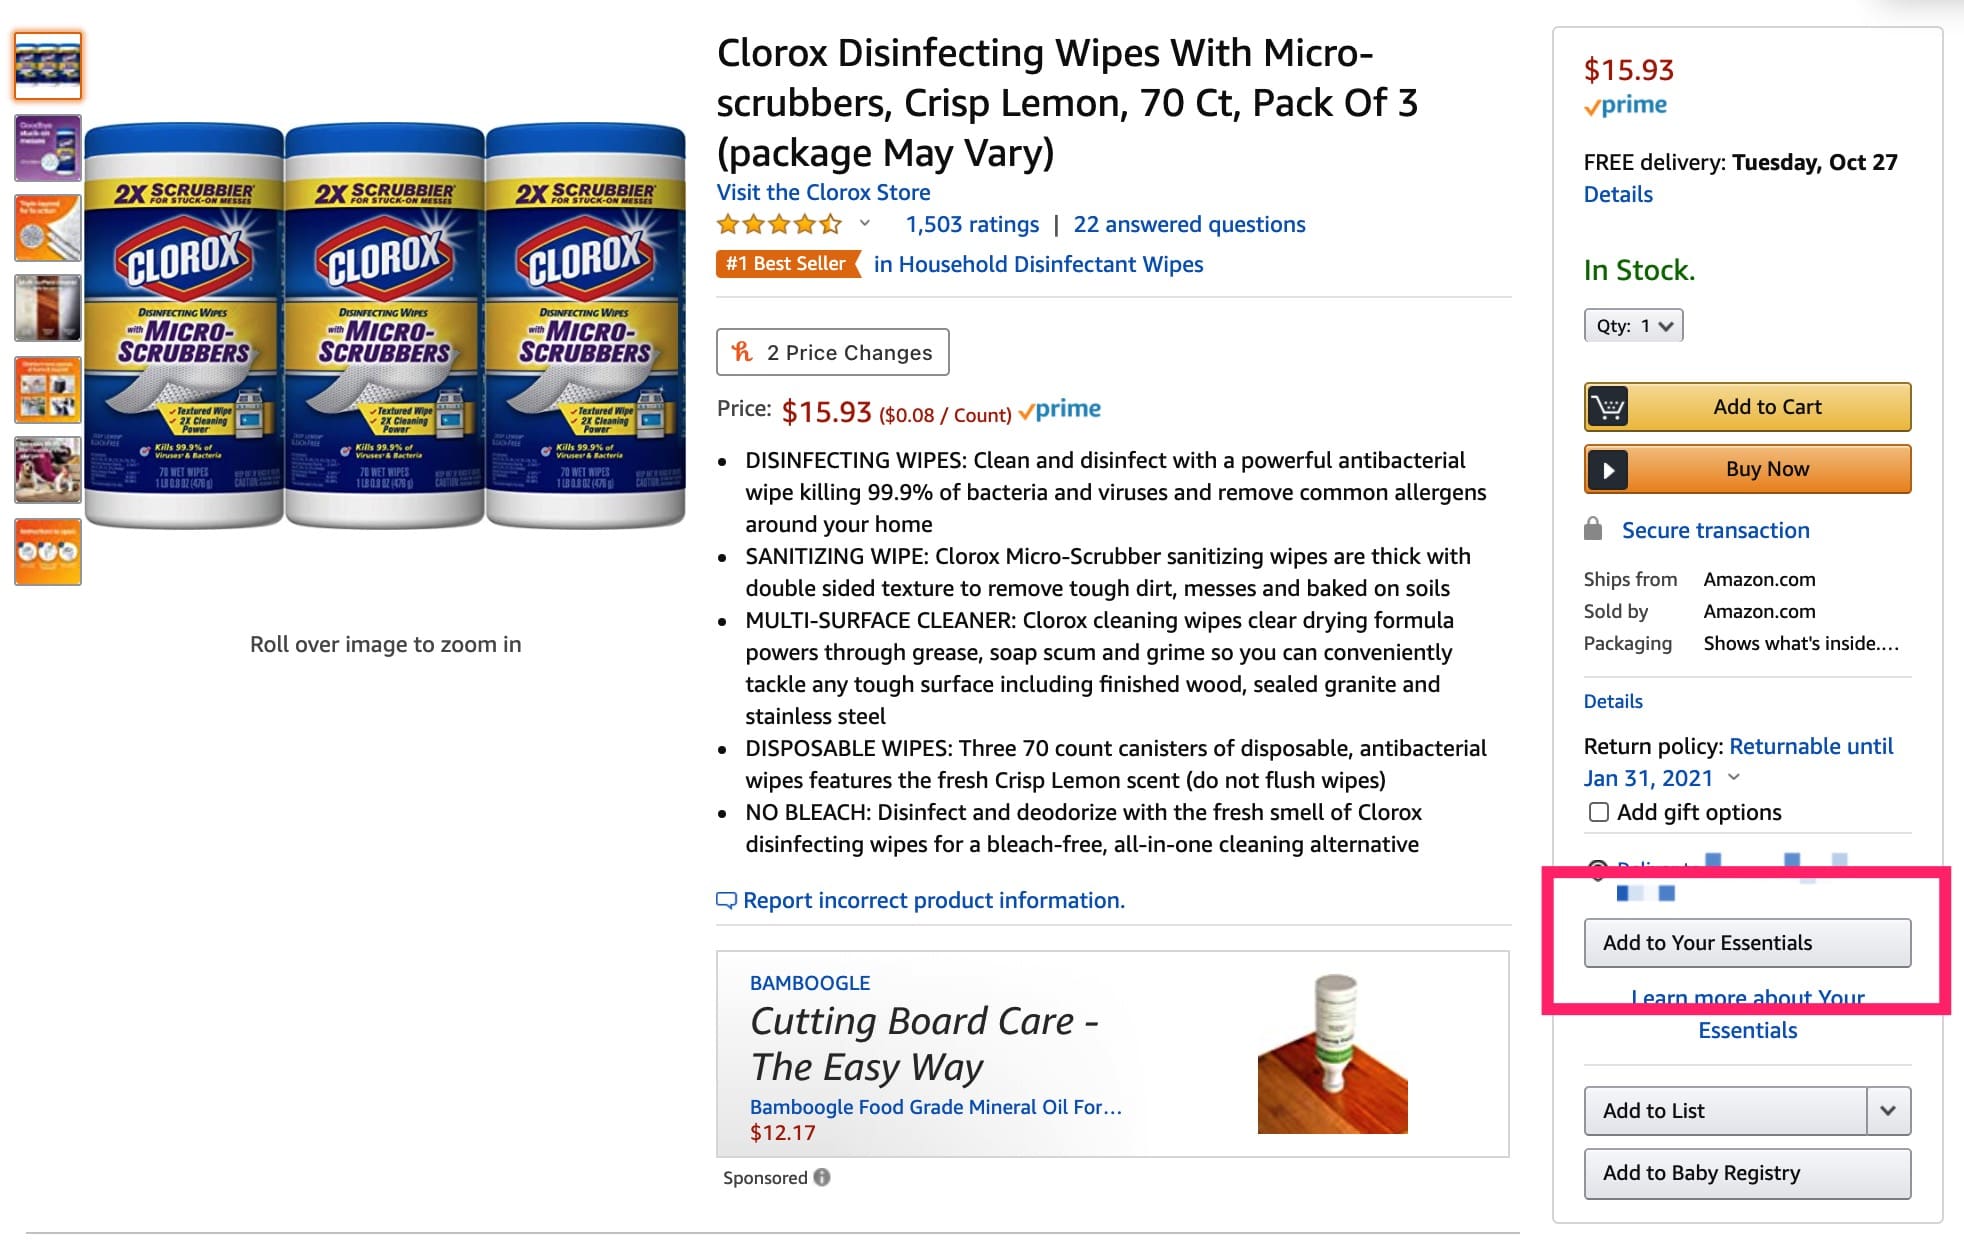Image resolution: width=1964 pixels, height=1246 pixels.
Task: Click the Add to Your Essentials button
Action: pos(1747,942)
